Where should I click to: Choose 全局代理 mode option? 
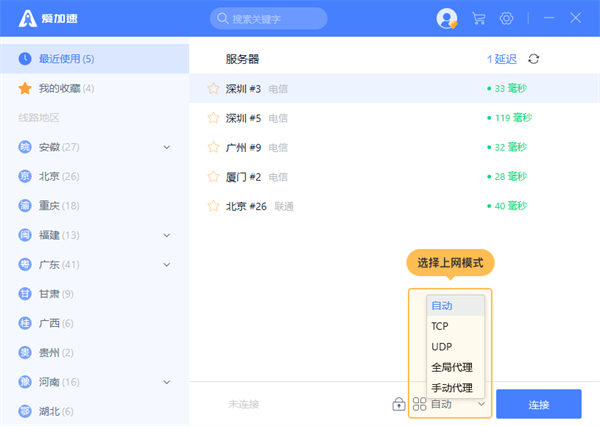click(x=451, y=367)
